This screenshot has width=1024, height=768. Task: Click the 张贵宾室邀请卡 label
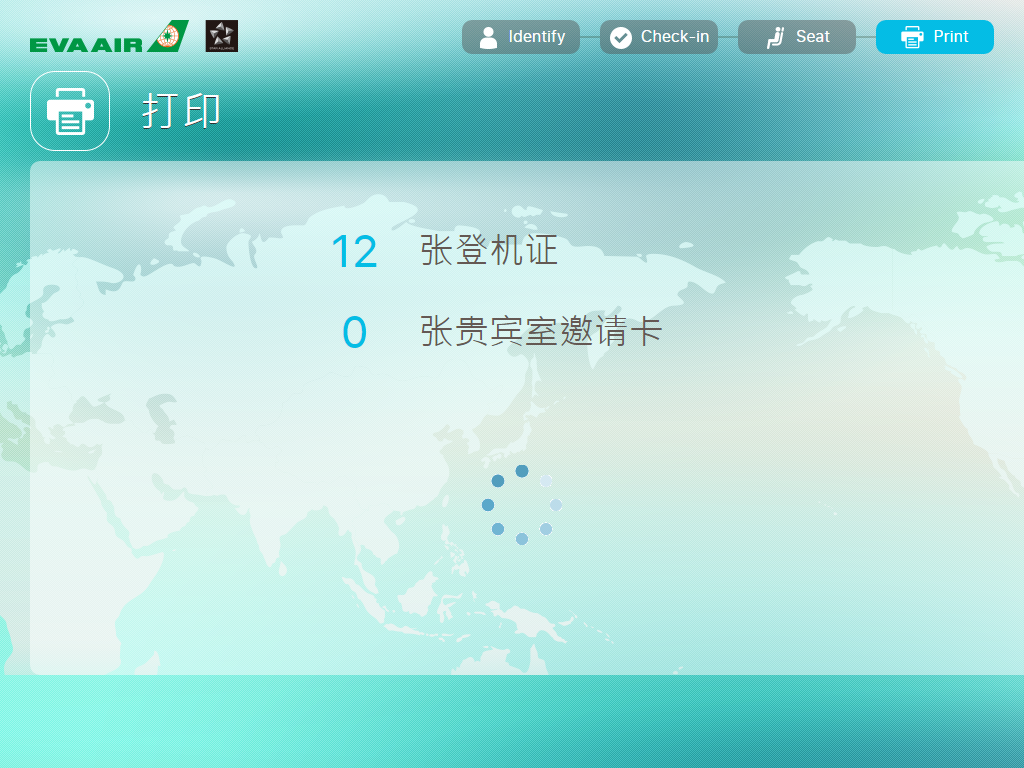tap(541, 331)
